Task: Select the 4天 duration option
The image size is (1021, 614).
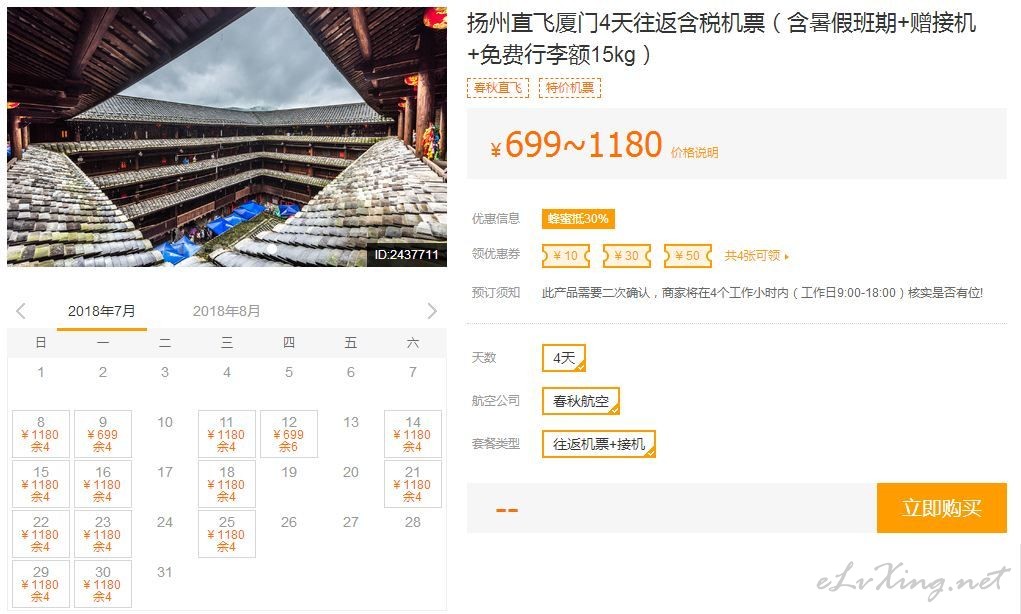Action: click(x=564, y=358)
